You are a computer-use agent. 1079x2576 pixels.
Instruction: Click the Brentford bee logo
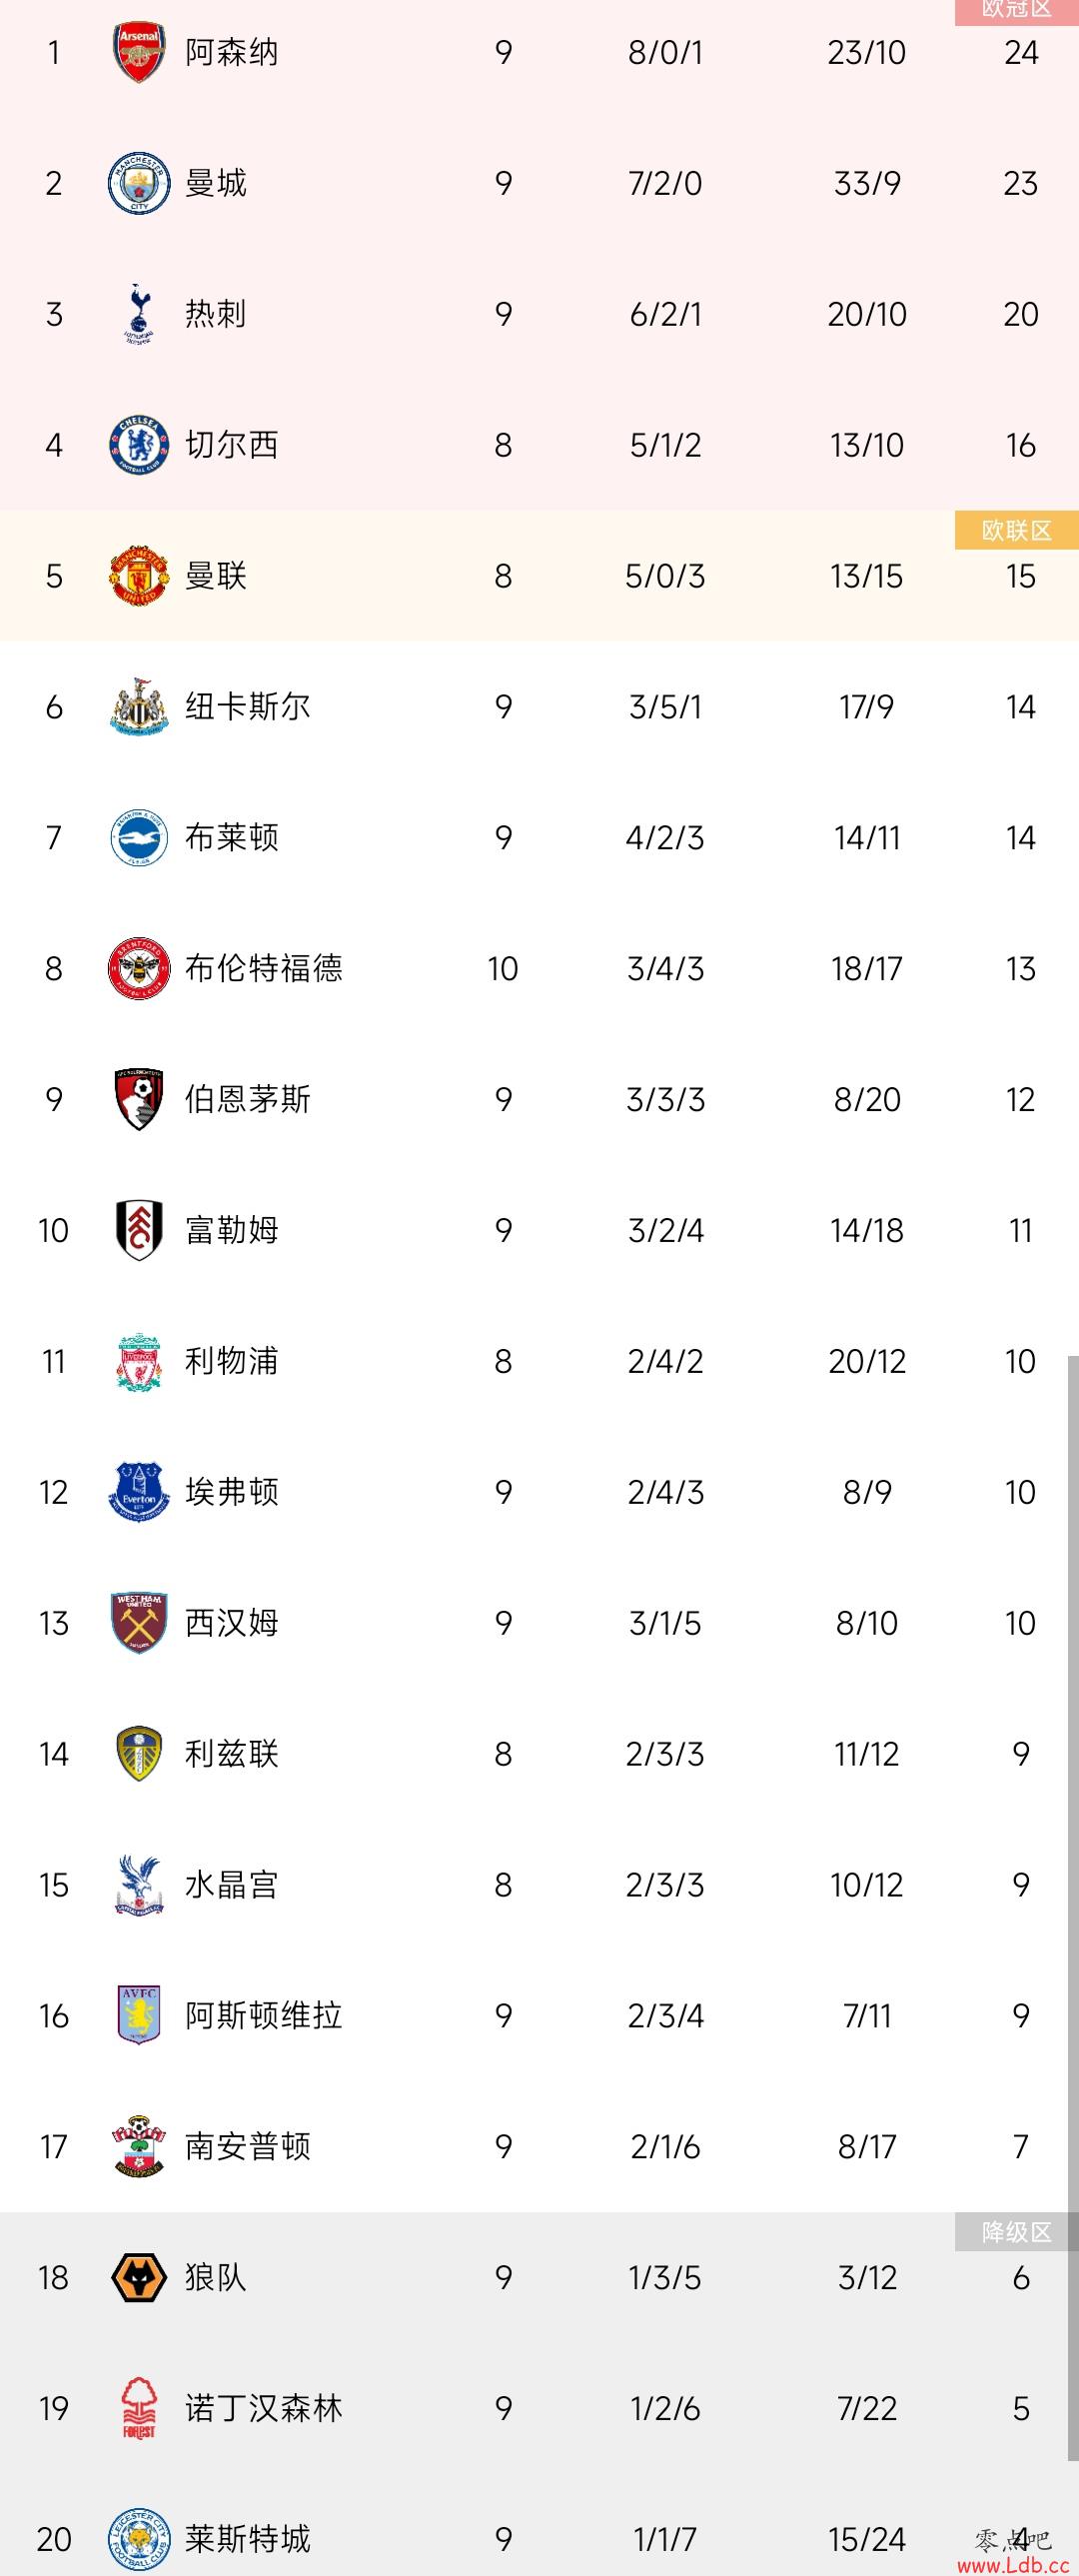pos(138,968)
